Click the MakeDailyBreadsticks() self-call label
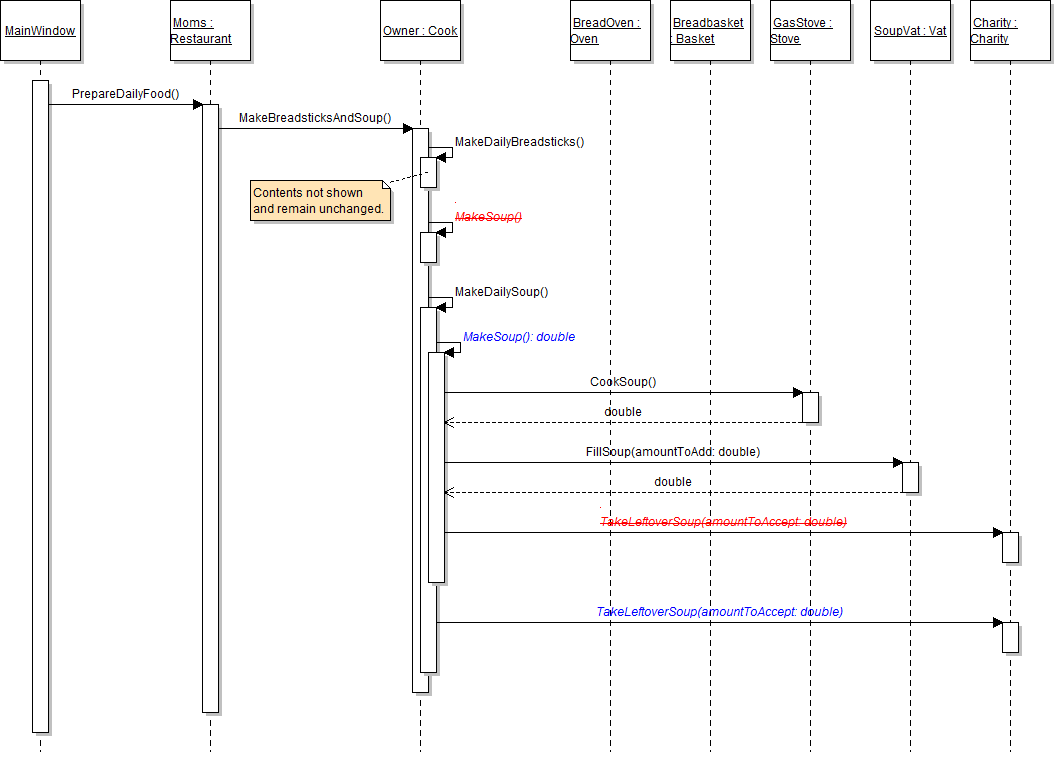1055x757 pixels. point(519,142)
